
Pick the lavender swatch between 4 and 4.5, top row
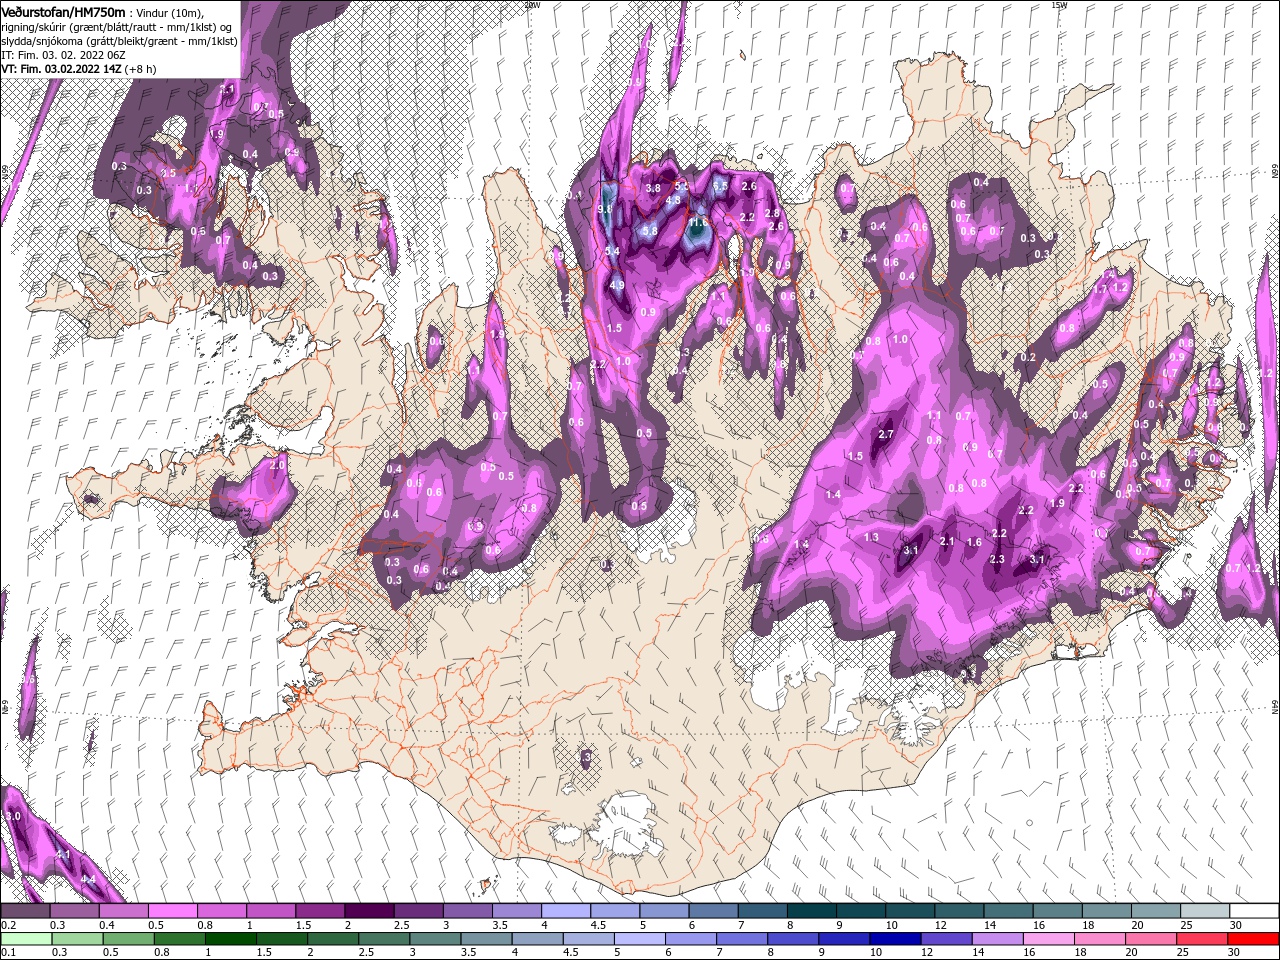564,911
